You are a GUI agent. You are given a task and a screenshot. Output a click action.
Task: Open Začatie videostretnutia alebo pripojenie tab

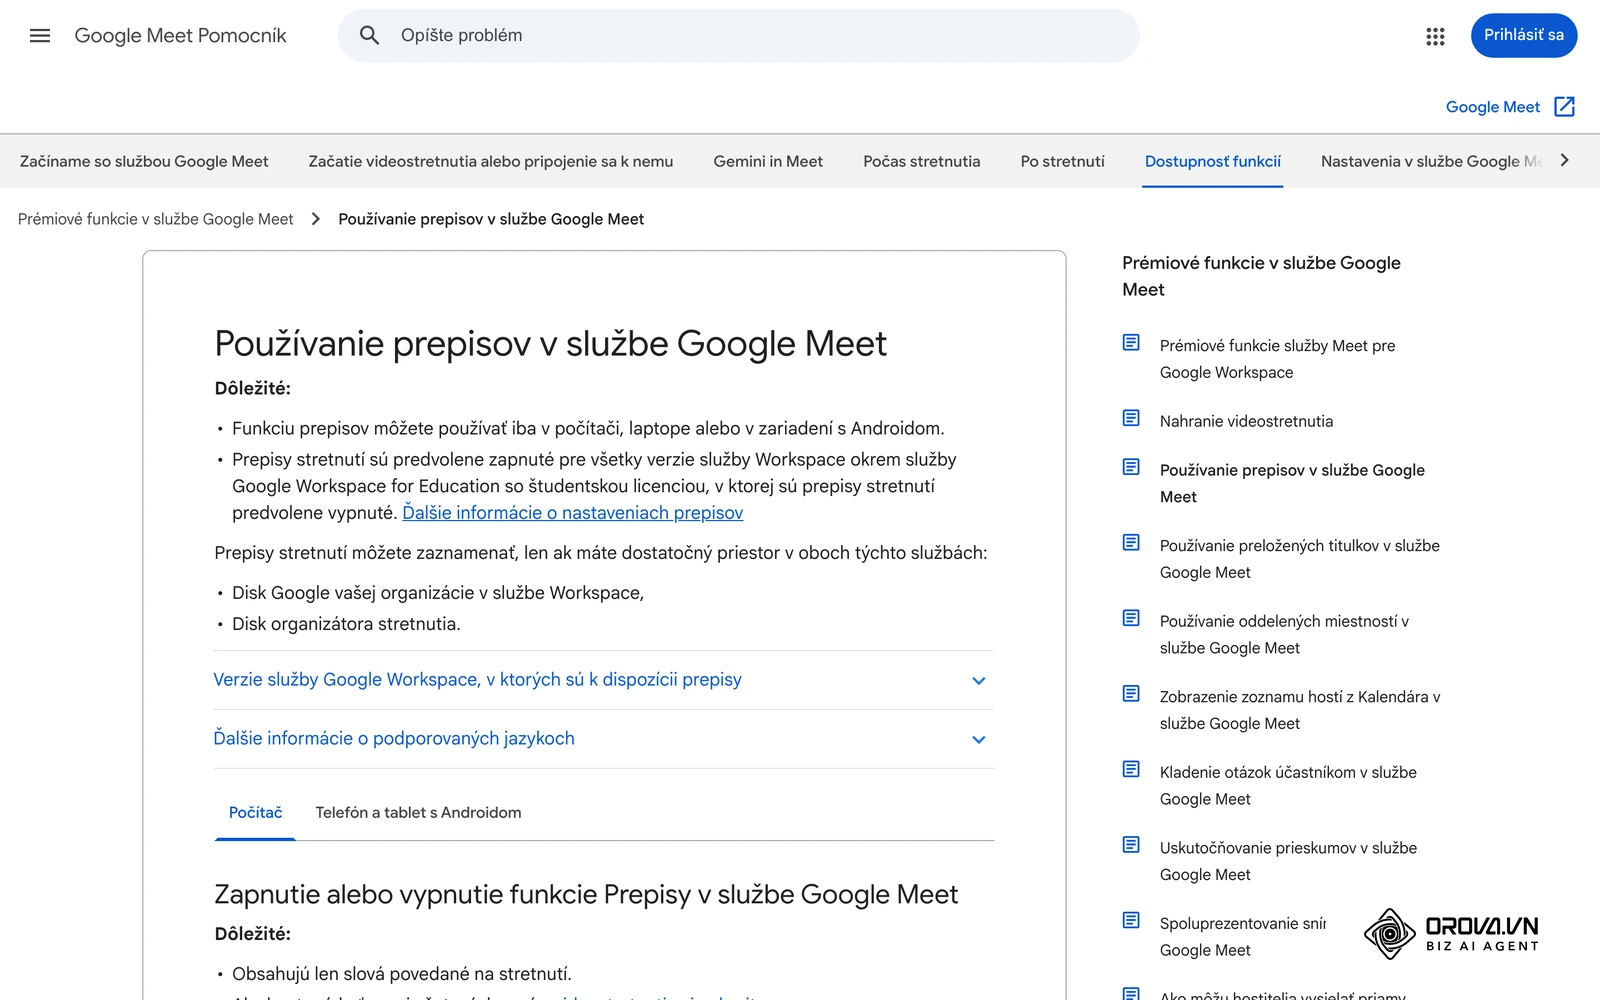click(x=491, y=161)
